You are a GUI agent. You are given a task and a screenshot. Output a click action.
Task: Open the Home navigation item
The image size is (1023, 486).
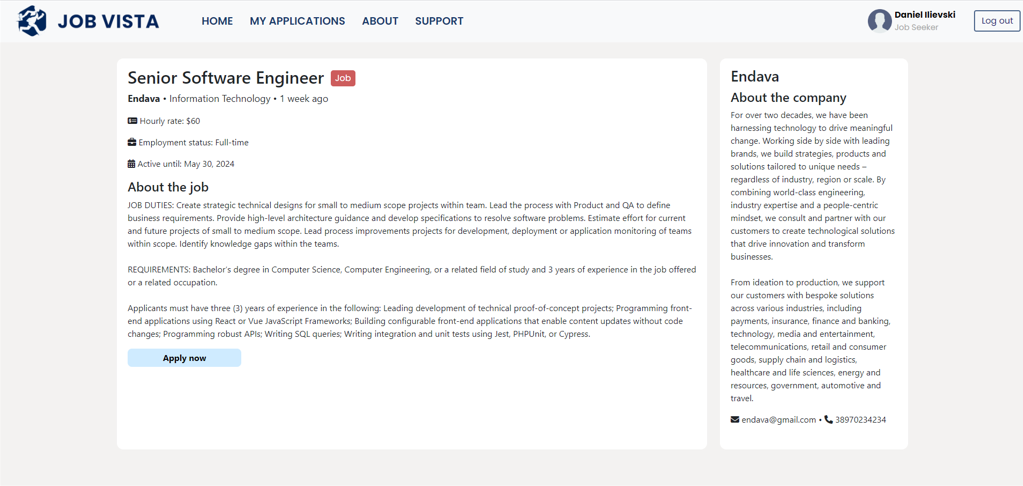coord(217,21)
